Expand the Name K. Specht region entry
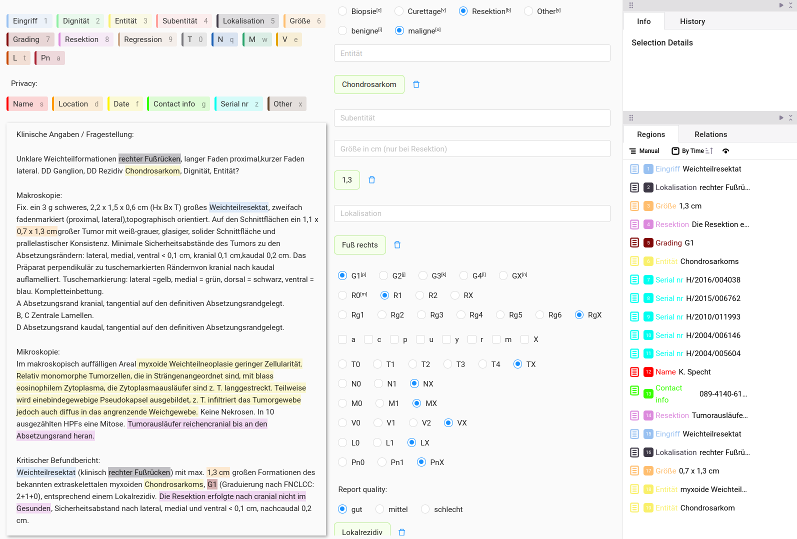Viewport: 797px width, 539px height. (x=635, y=371)
